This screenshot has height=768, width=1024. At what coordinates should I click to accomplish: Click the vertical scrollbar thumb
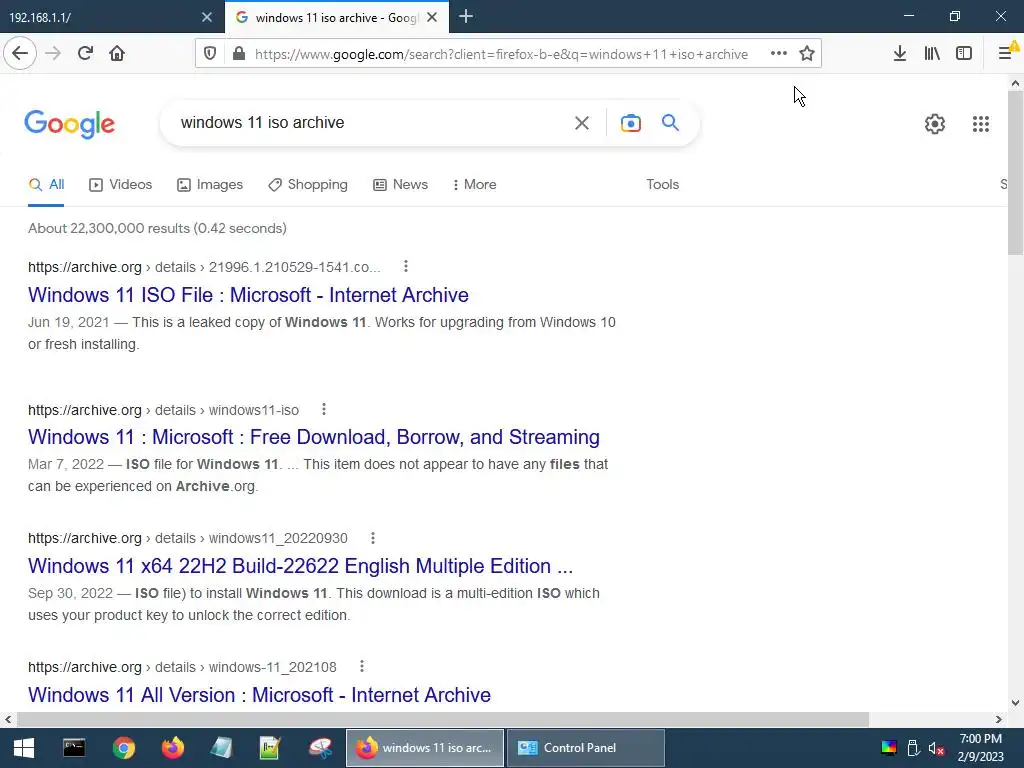1016,173
